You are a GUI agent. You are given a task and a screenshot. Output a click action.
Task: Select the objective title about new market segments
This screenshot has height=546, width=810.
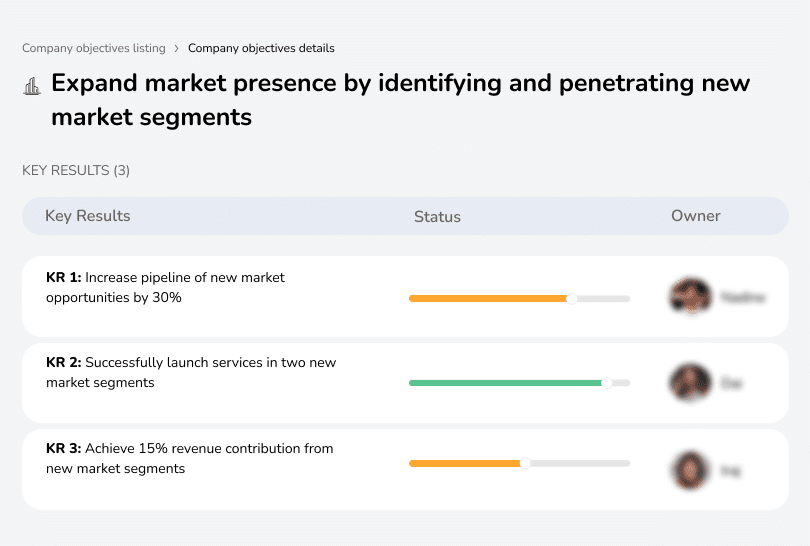coord(400,100)
